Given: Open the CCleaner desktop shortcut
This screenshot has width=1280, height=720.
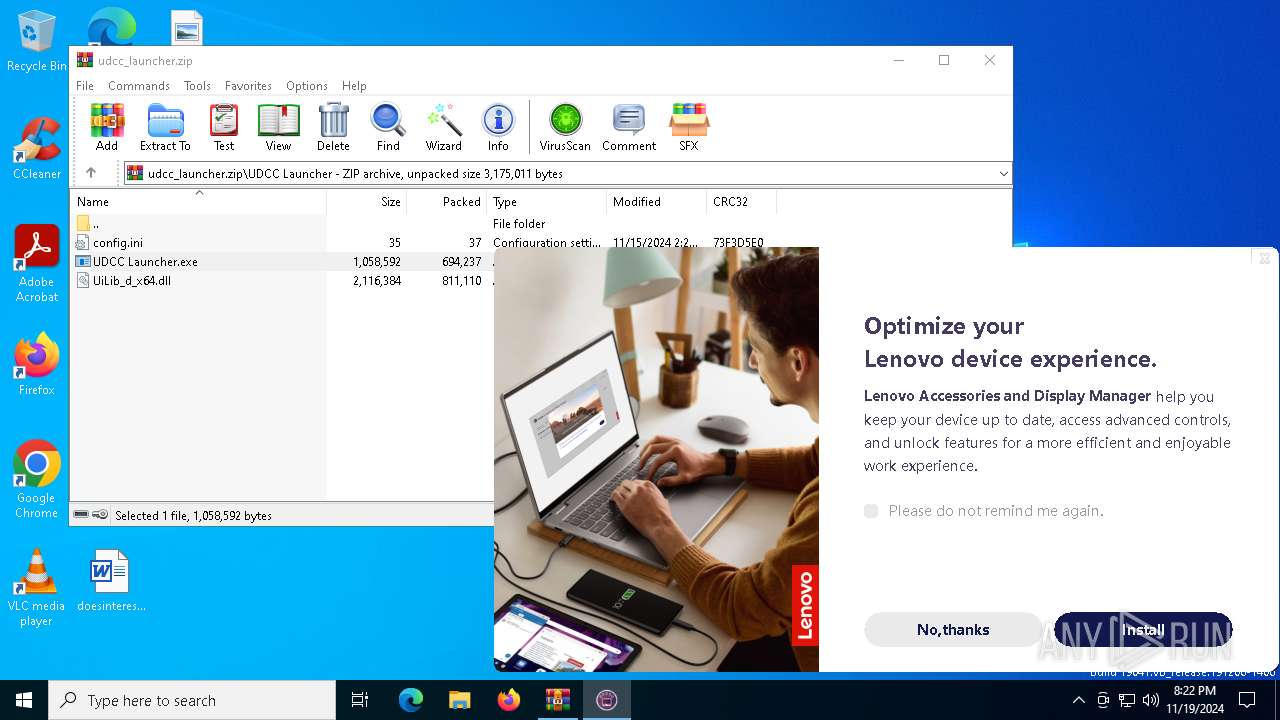Looking at the screenshot, I should tap(37, 150).
